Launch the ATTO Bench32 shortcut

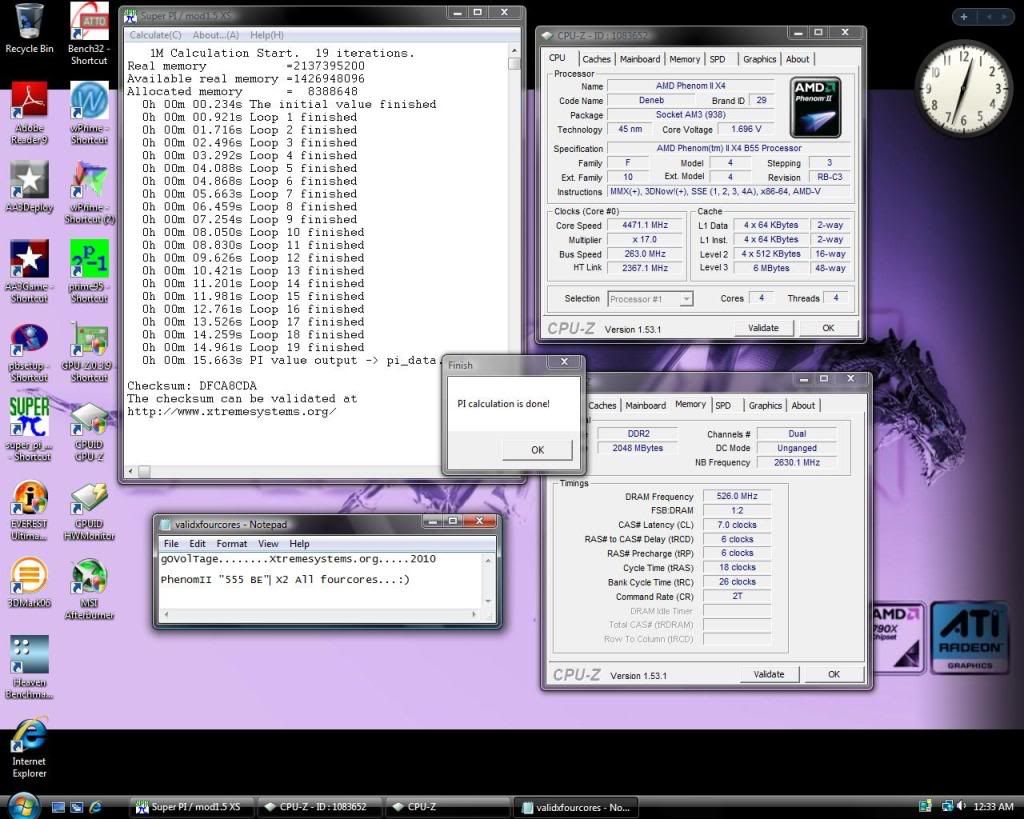pos(89,22)
